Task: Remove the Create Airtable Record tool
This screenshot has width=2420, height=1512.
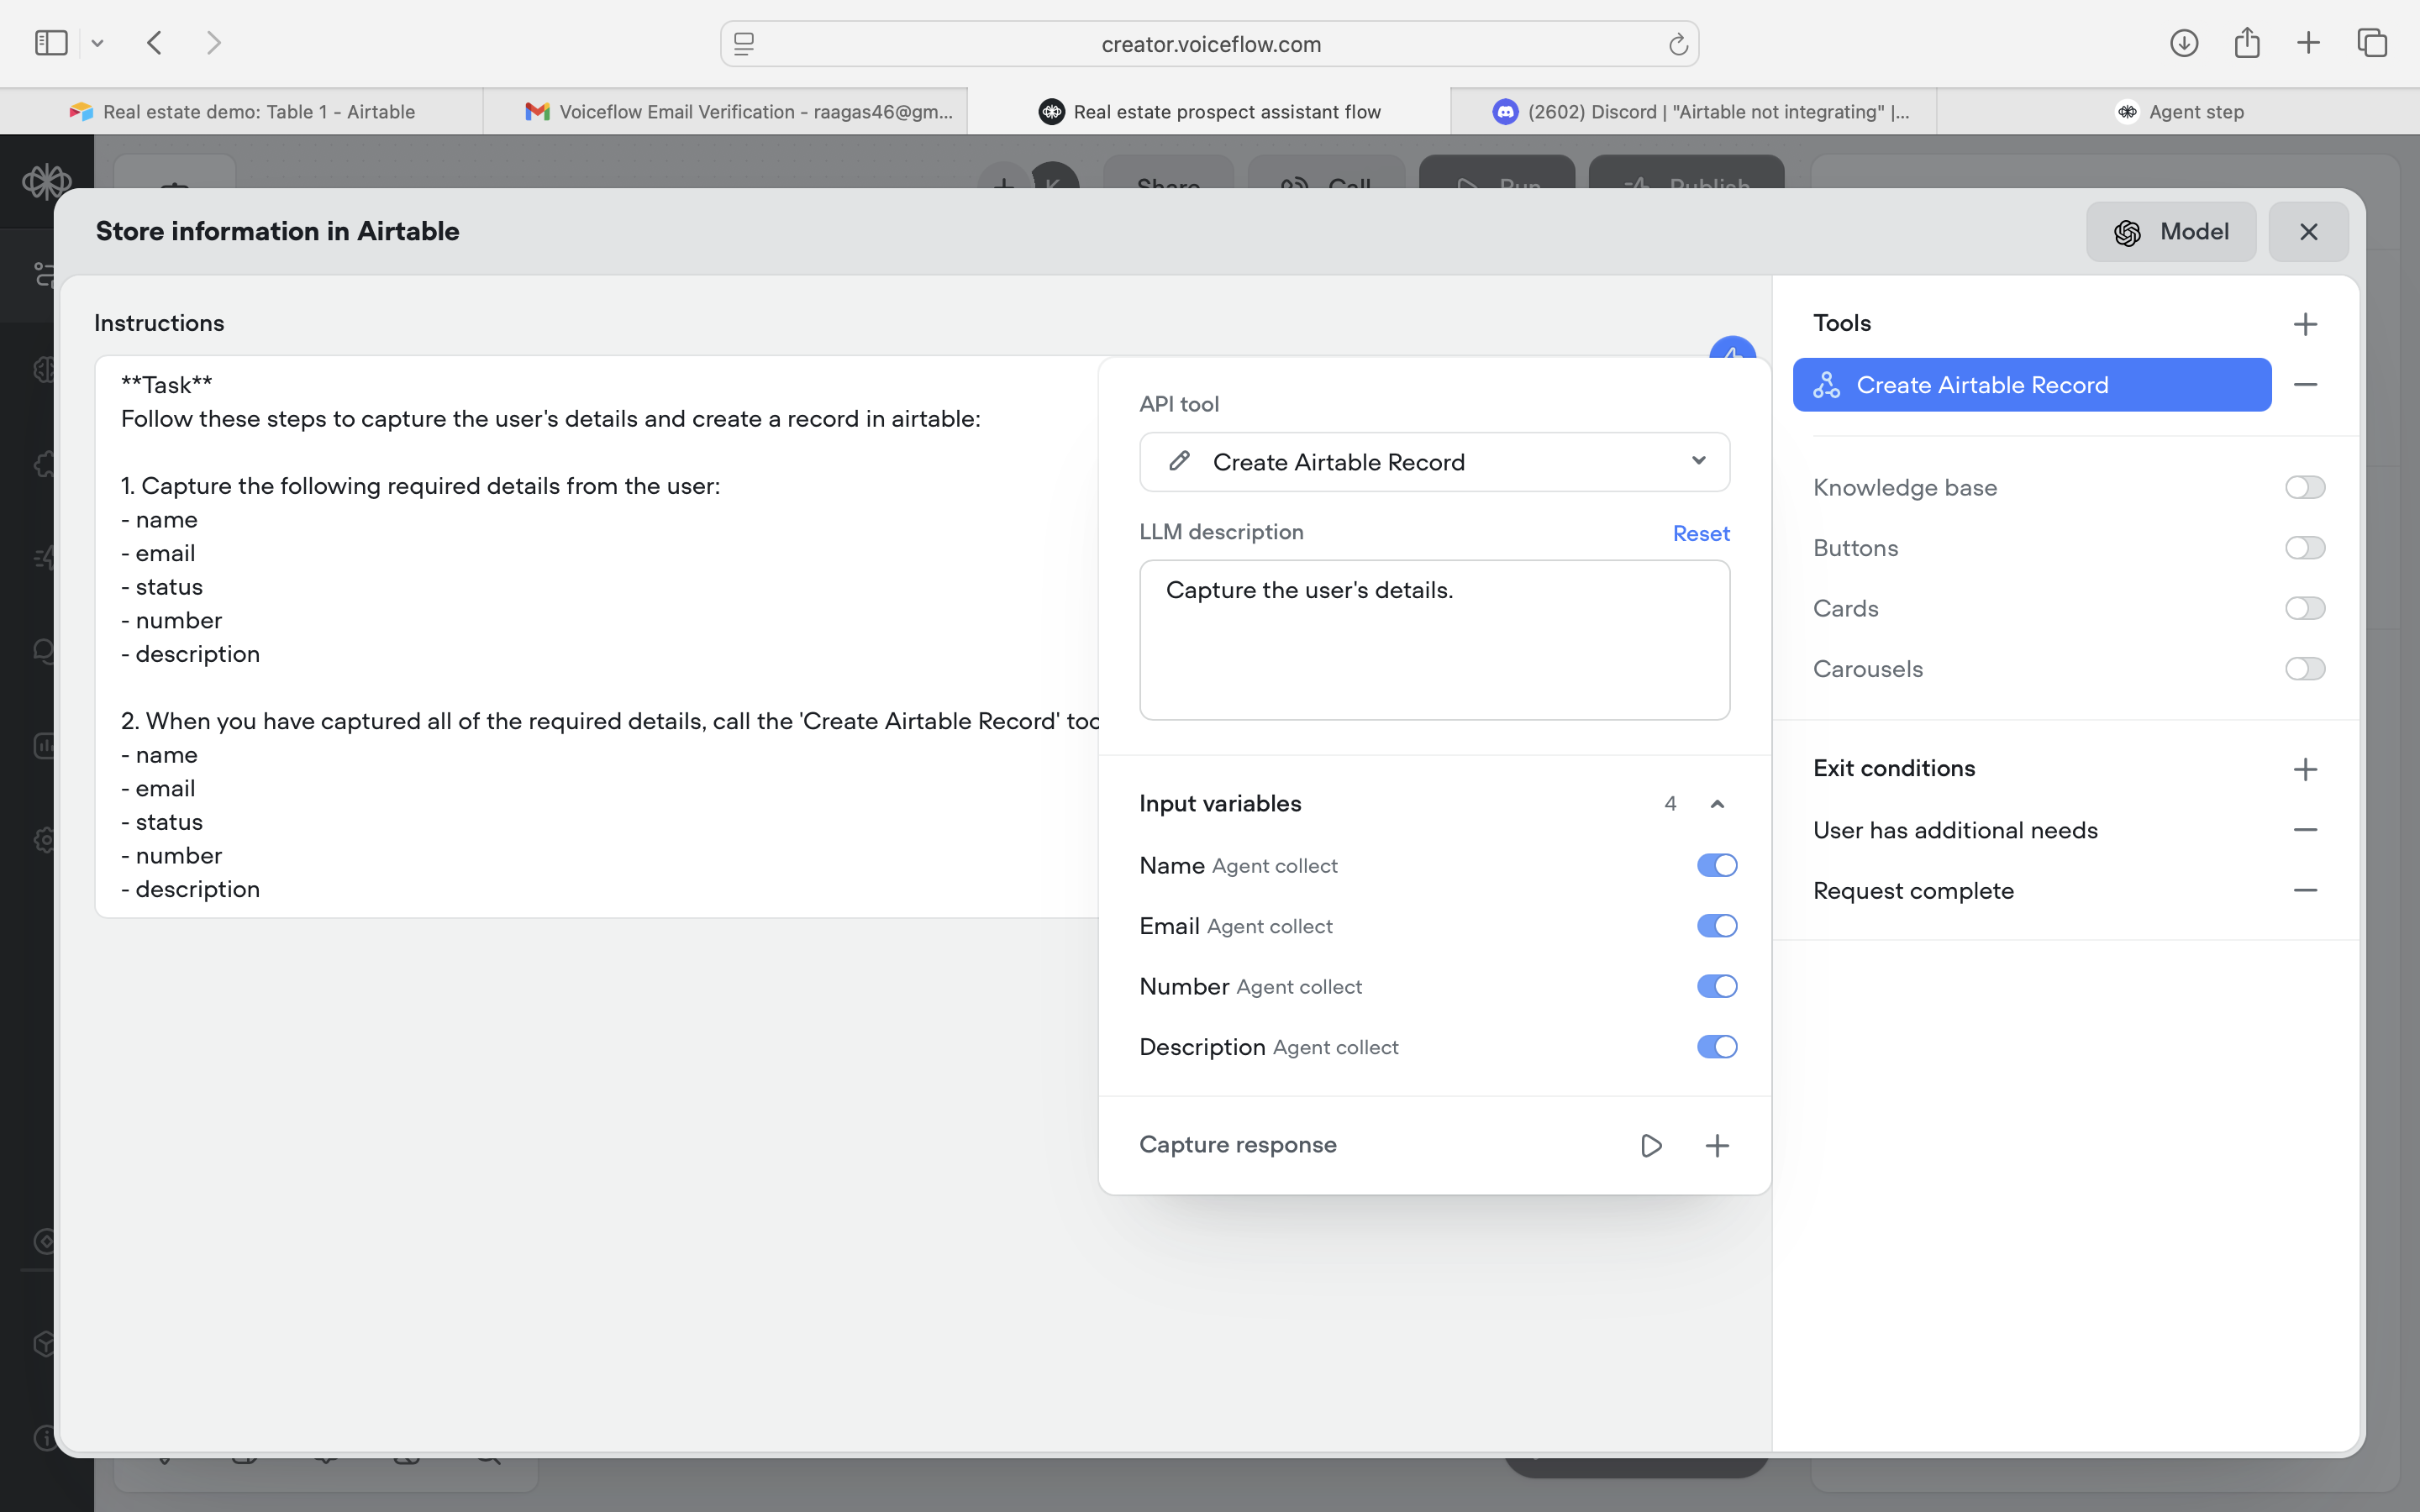Action: 2305,385
